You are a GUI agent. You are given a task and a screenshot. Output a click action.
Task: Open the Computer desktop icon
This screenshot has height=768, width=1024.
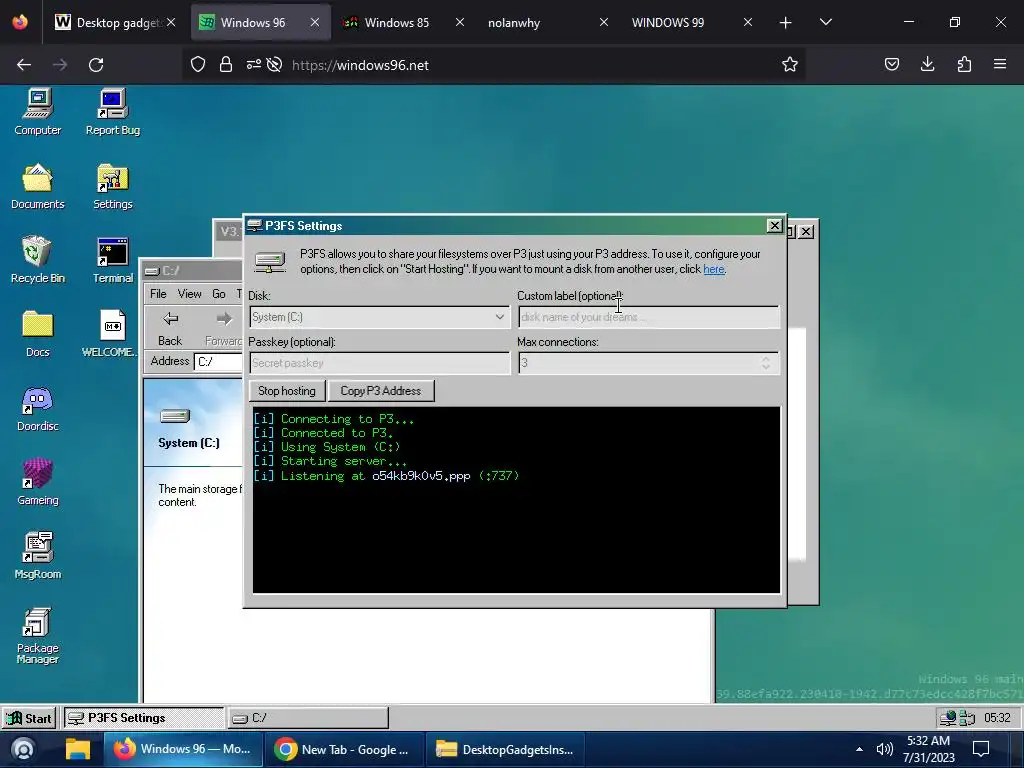38,112
